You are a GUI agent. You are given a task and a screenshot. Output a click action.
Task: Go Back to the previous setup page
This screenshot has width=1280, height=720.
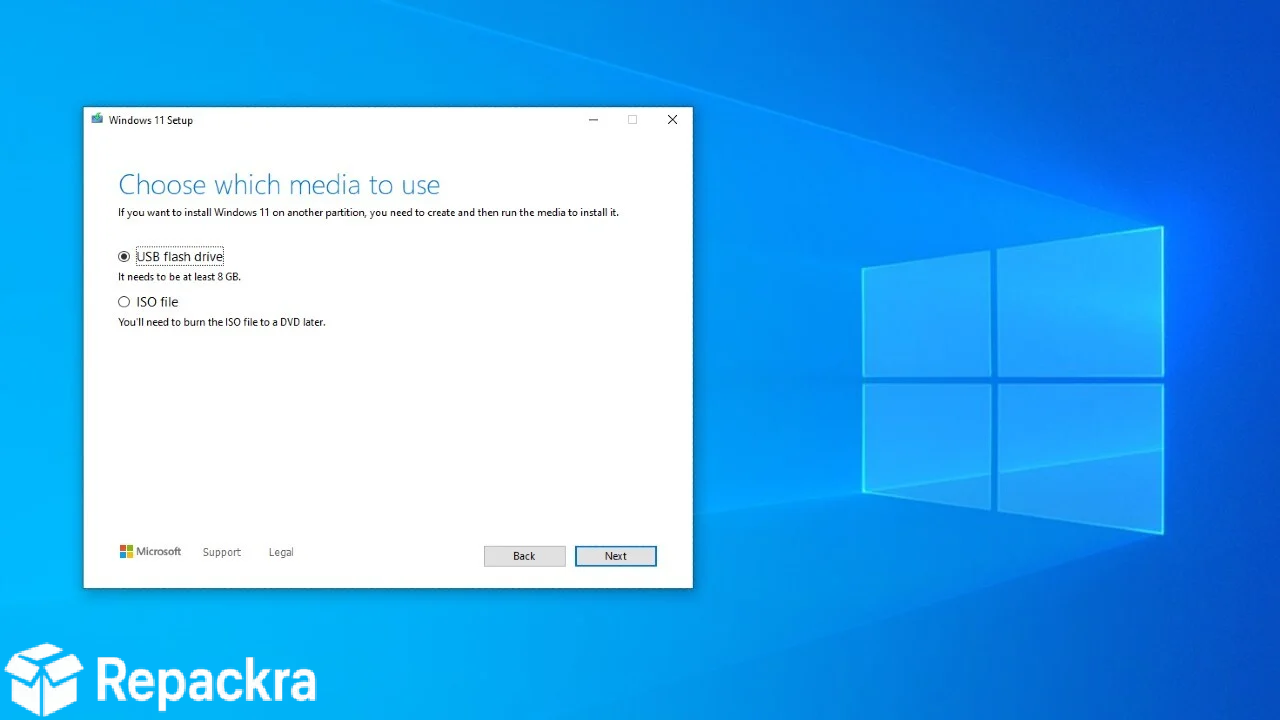(525, 556)
